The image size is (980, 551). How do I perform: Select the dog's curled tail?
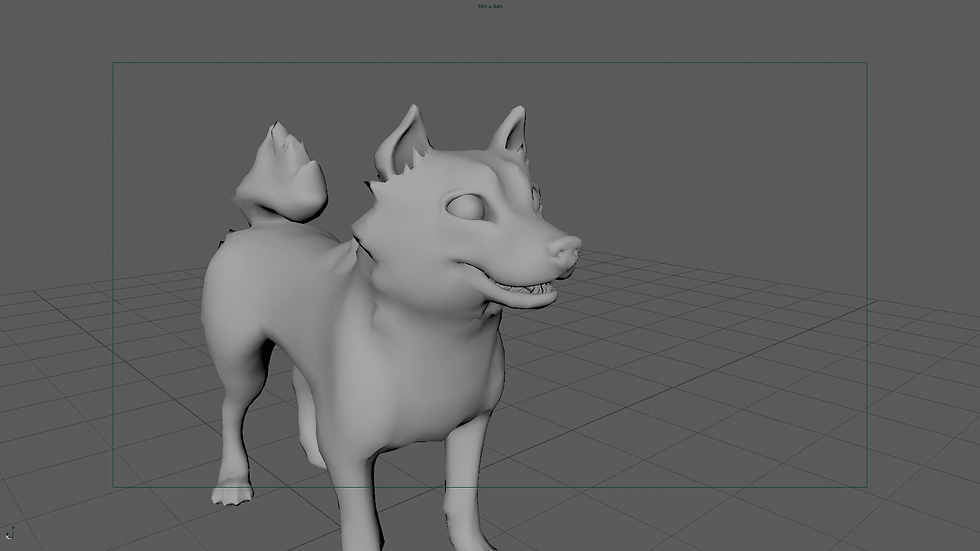pos(283,175)
